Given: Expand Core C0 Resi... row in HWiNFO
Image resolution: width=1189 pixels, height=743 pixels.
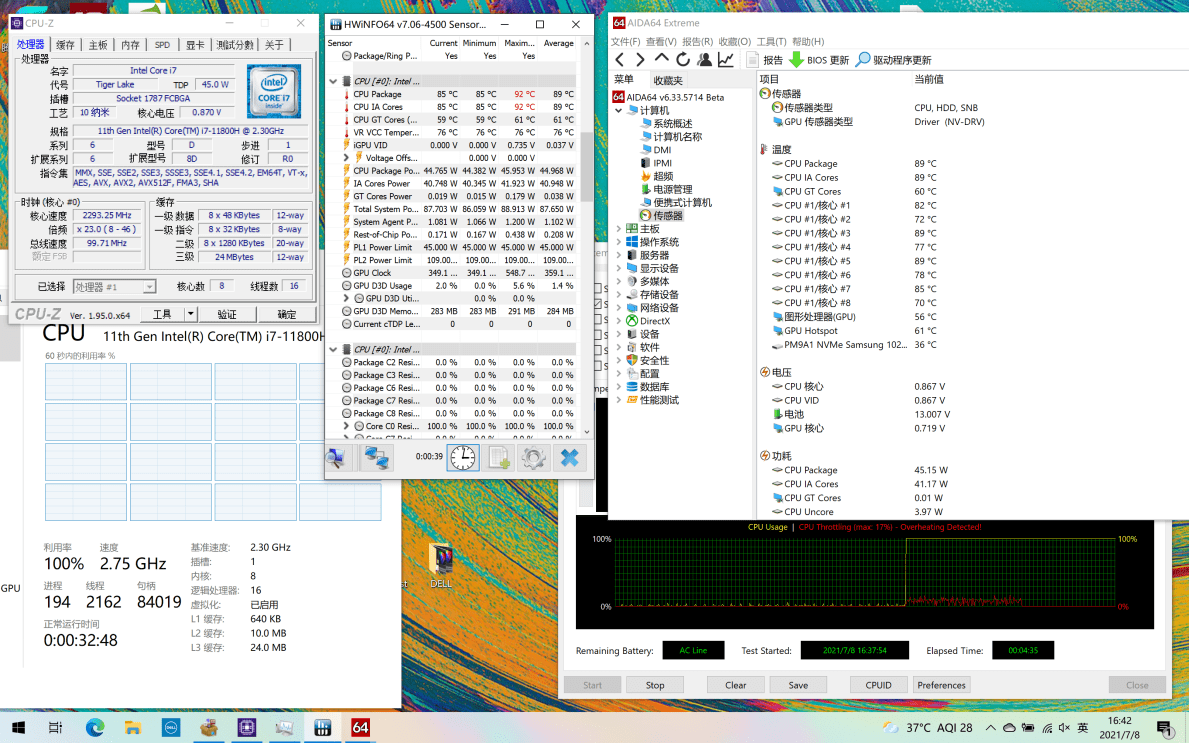Looking at the screenshot, I should (x=347, y=426).
